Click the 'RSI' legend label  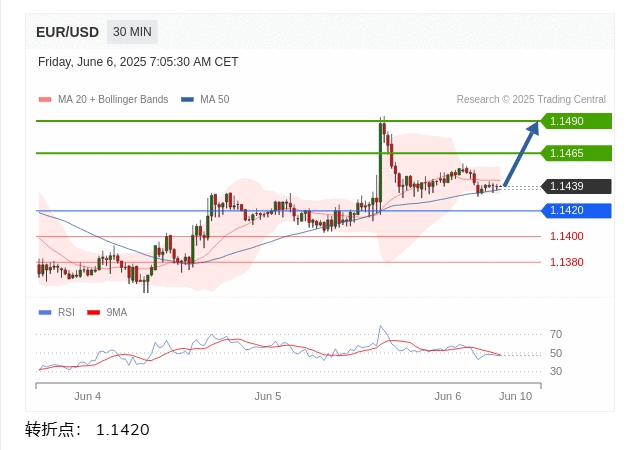tap(66, 312)
